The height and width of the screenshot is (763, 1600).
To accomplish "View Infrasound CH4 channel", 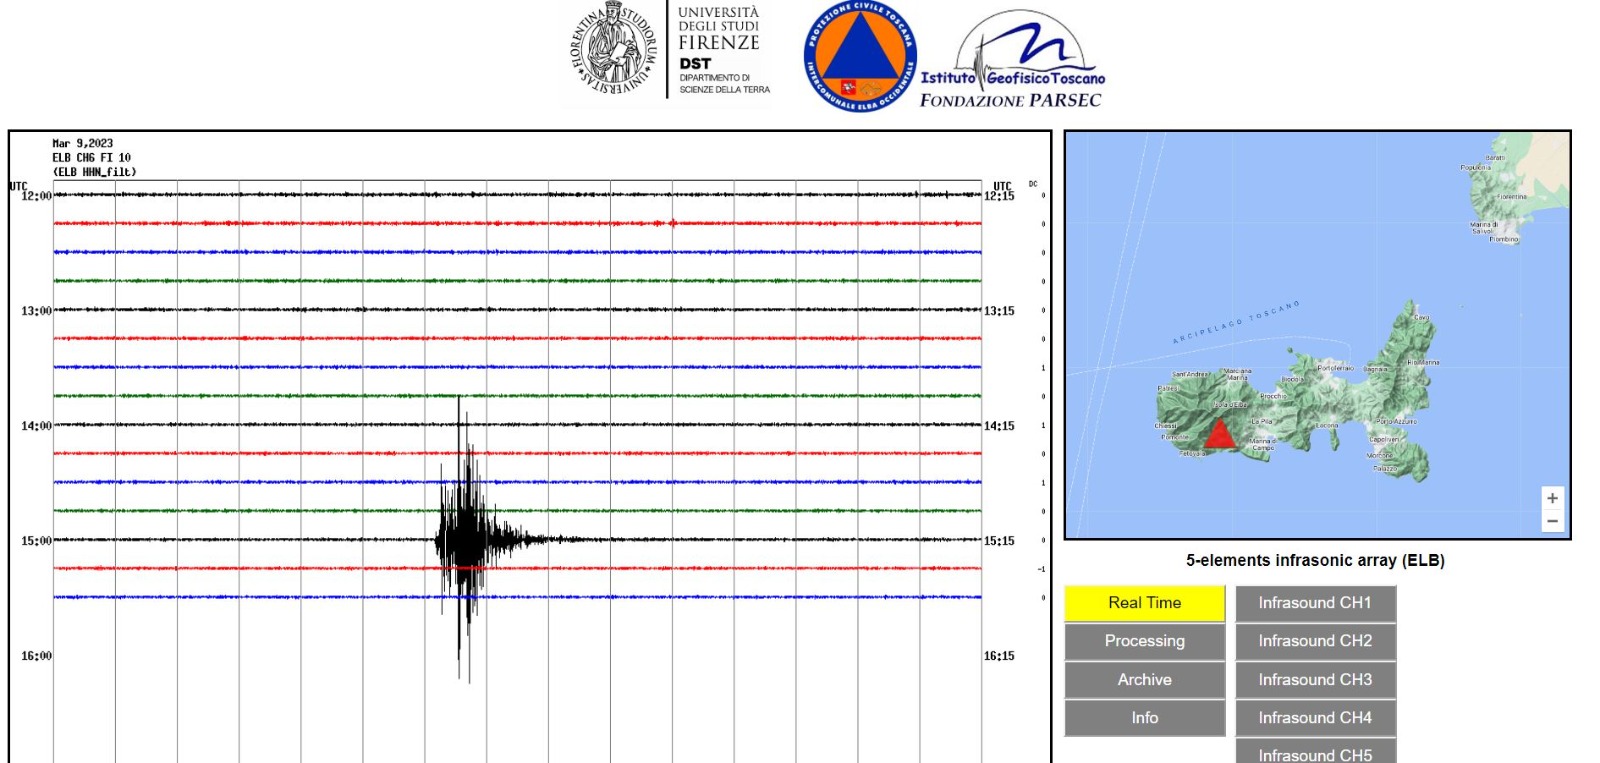I will pos(1314,718).
